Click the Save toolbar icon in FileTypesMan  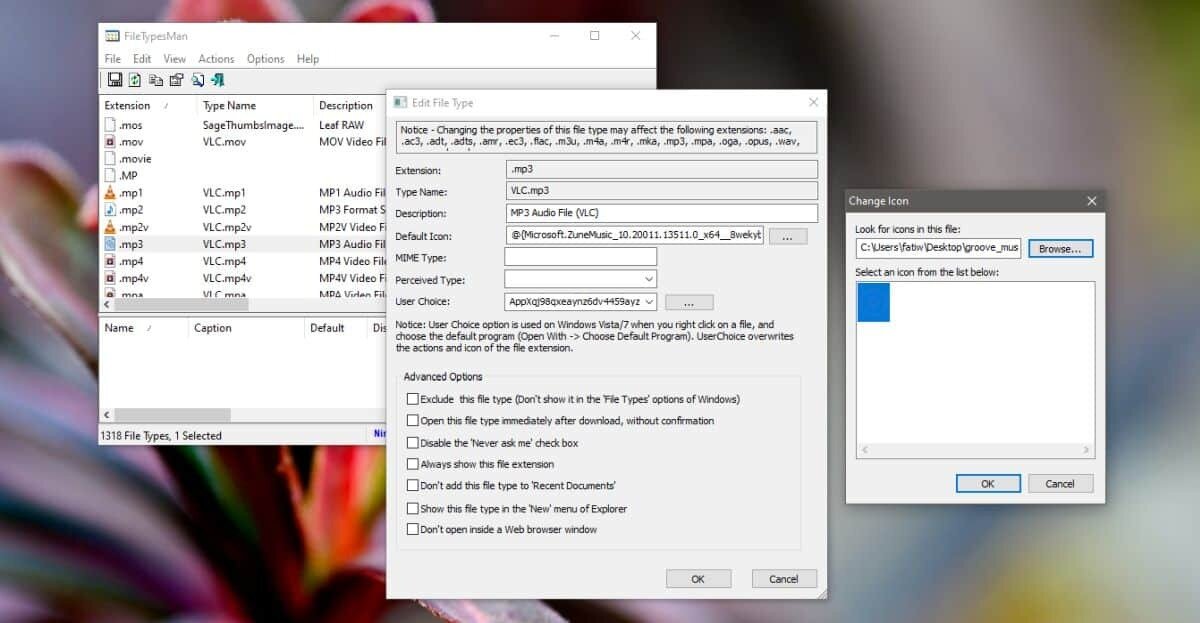[114, 80]
